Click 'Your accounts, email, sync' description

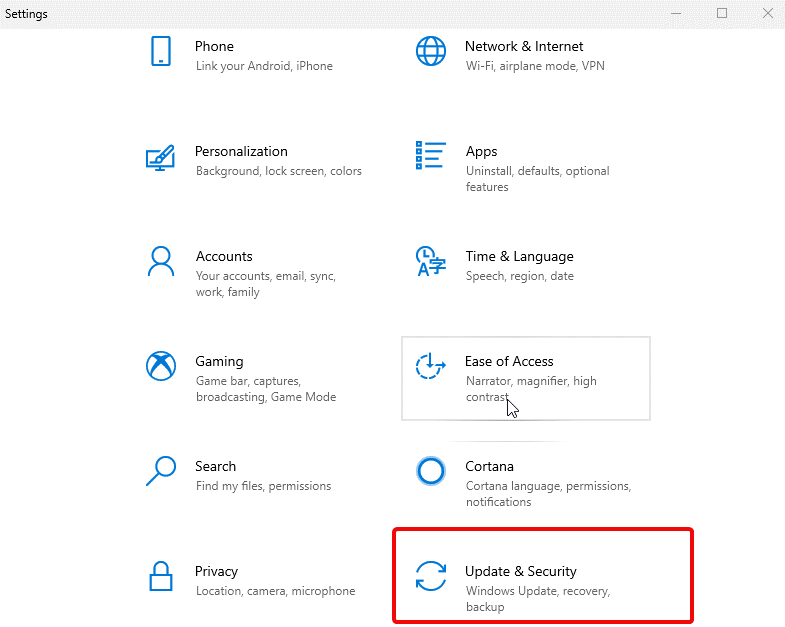pos(266,284)
